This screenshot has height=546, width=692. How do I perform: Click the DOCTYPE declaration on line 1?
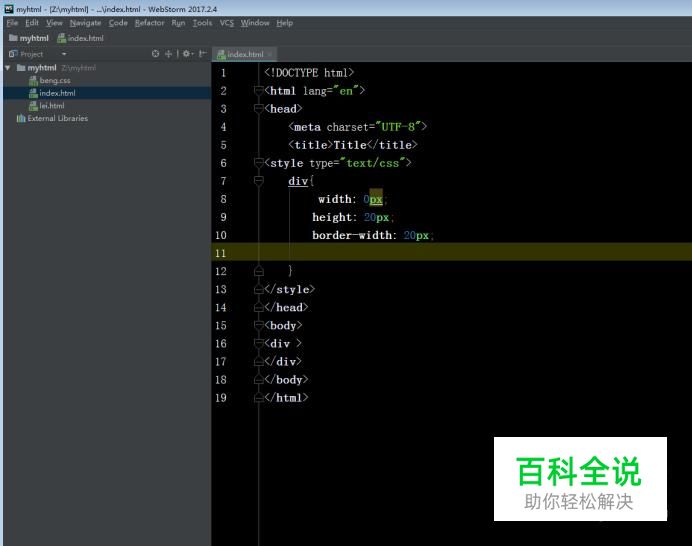309,73
